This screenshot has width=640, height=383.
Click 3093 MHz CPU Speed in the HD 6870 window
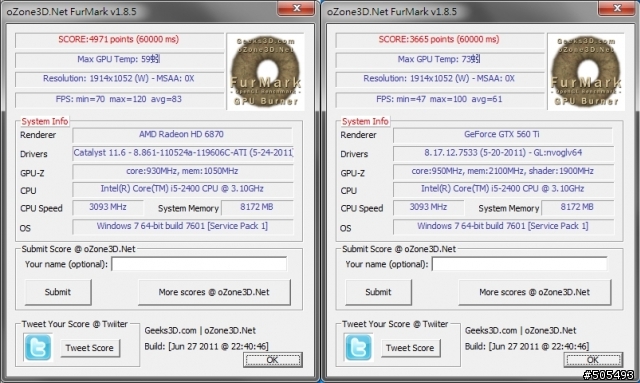pos(108,207)
